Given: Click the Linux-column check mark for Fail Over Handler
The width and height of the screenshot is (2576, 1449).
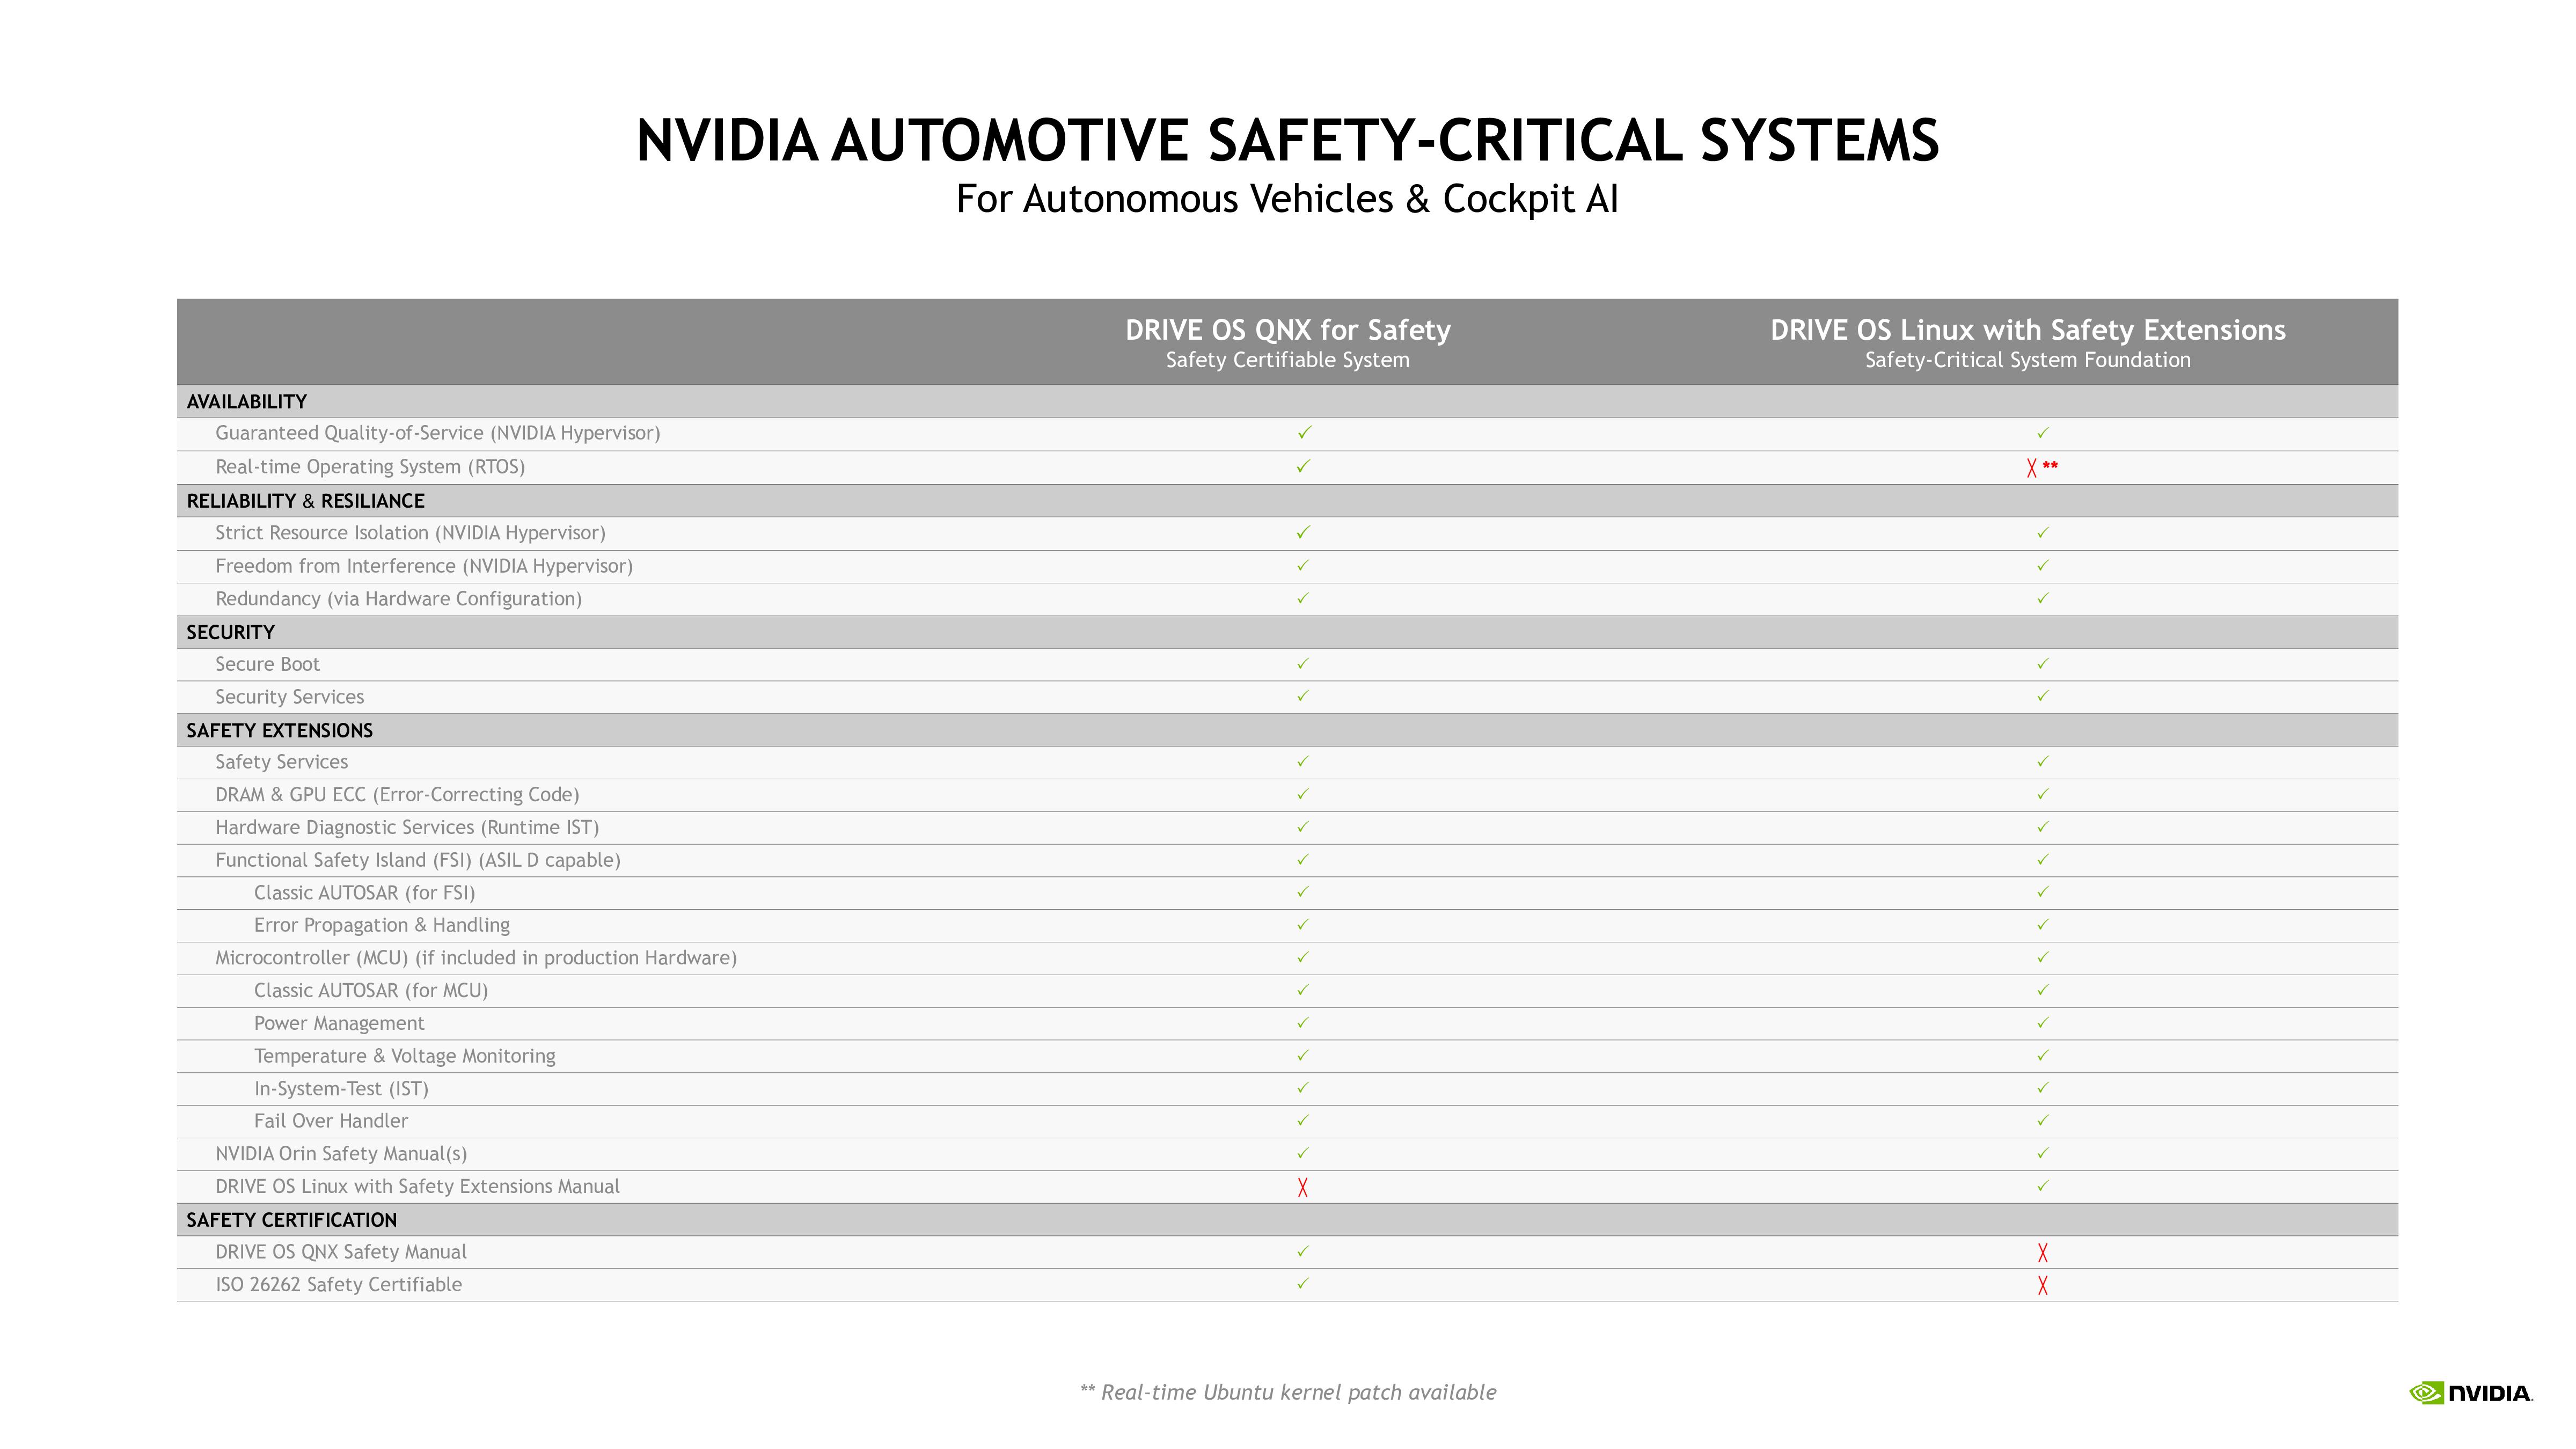Looking at the screenshot, I should pyautogui.click(x=2043, y=1121).
